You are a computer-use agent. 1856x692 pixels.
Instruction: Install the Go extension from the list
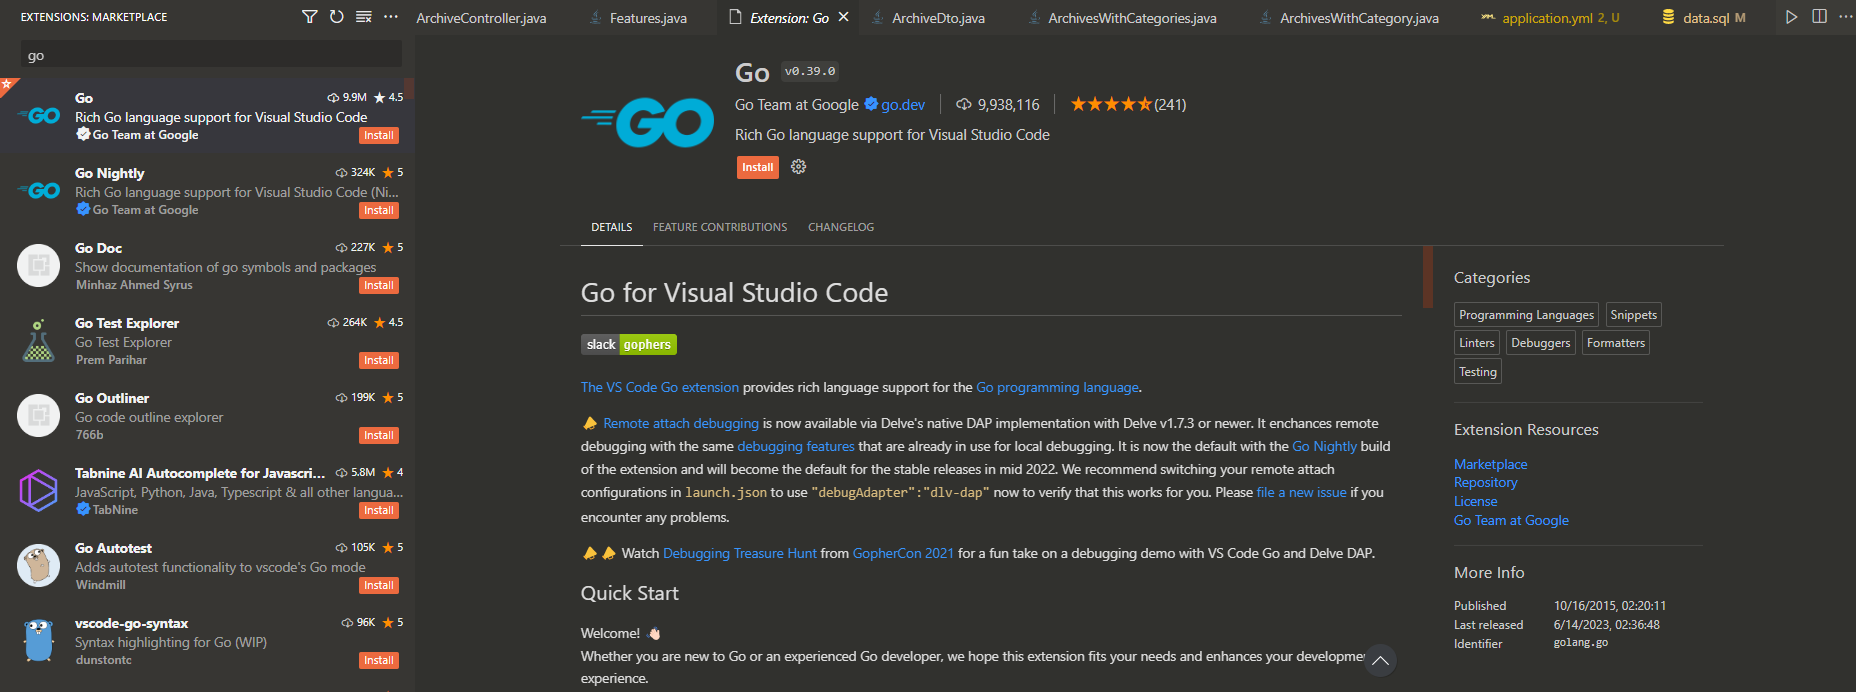coord(379,136)
